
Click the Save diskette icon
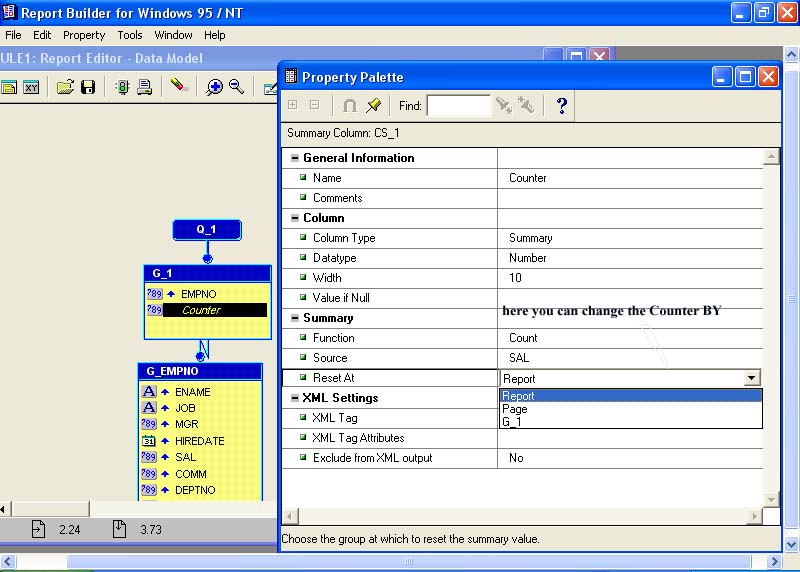pos(87,87)
